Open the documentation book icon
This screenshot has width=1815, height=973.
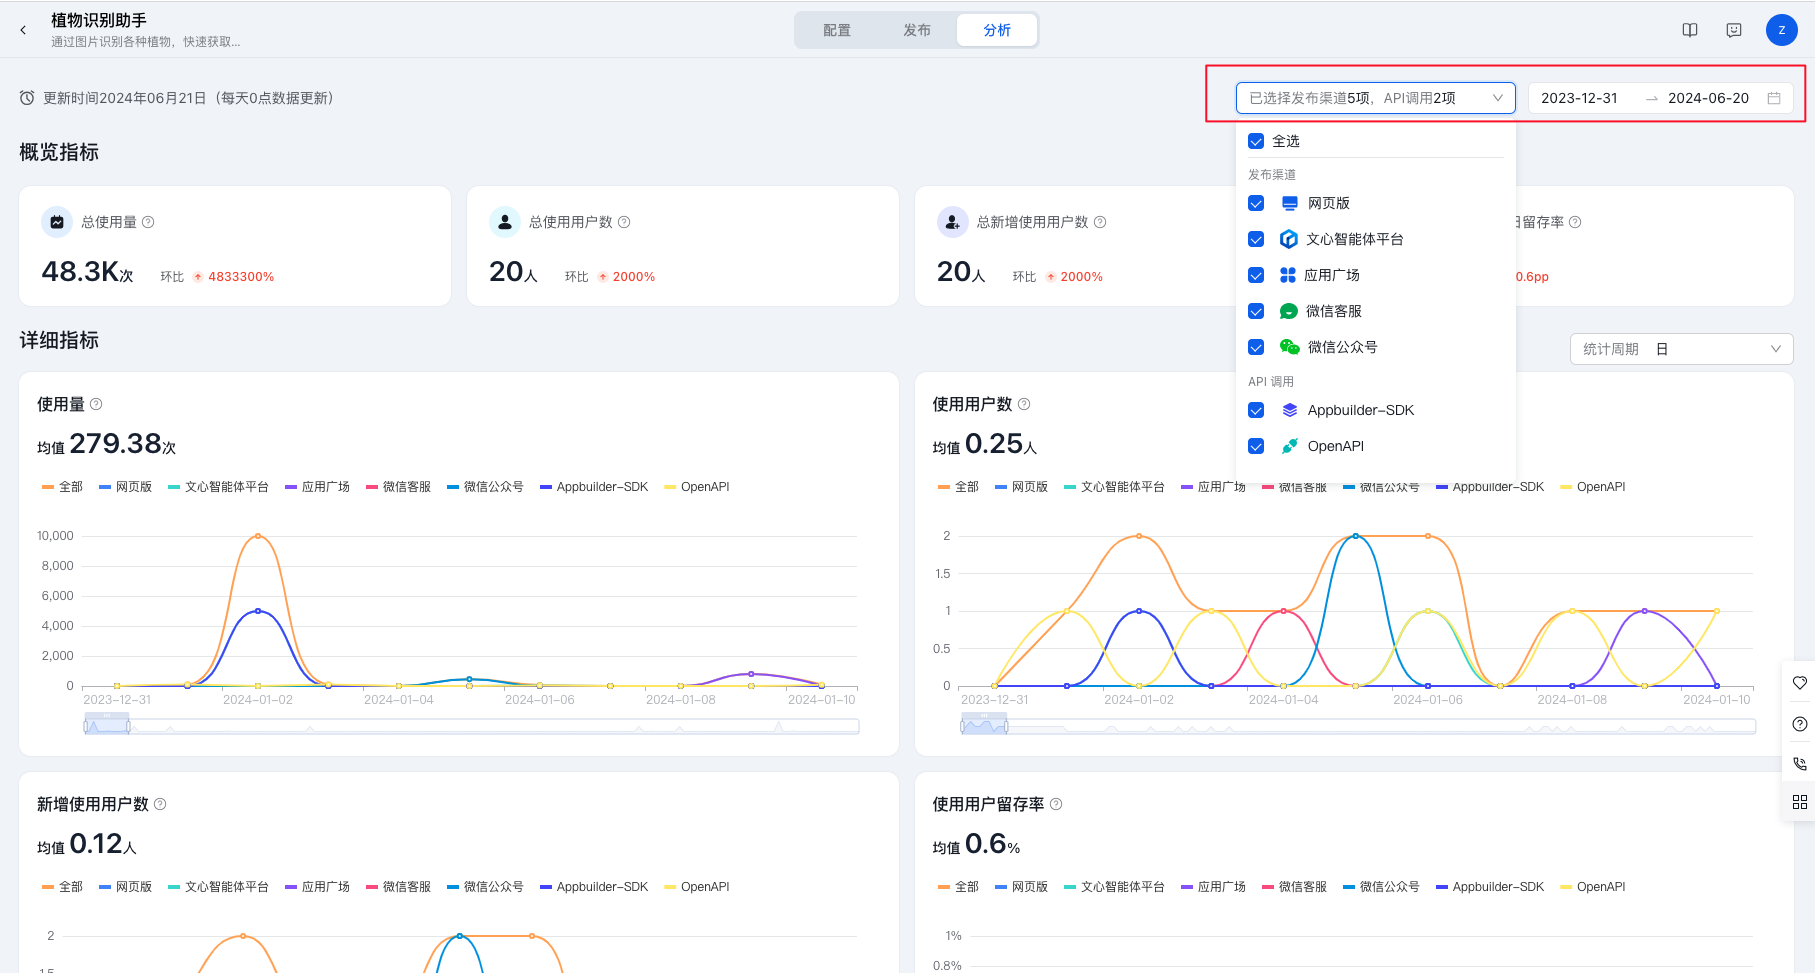(x=1690, y=30)
